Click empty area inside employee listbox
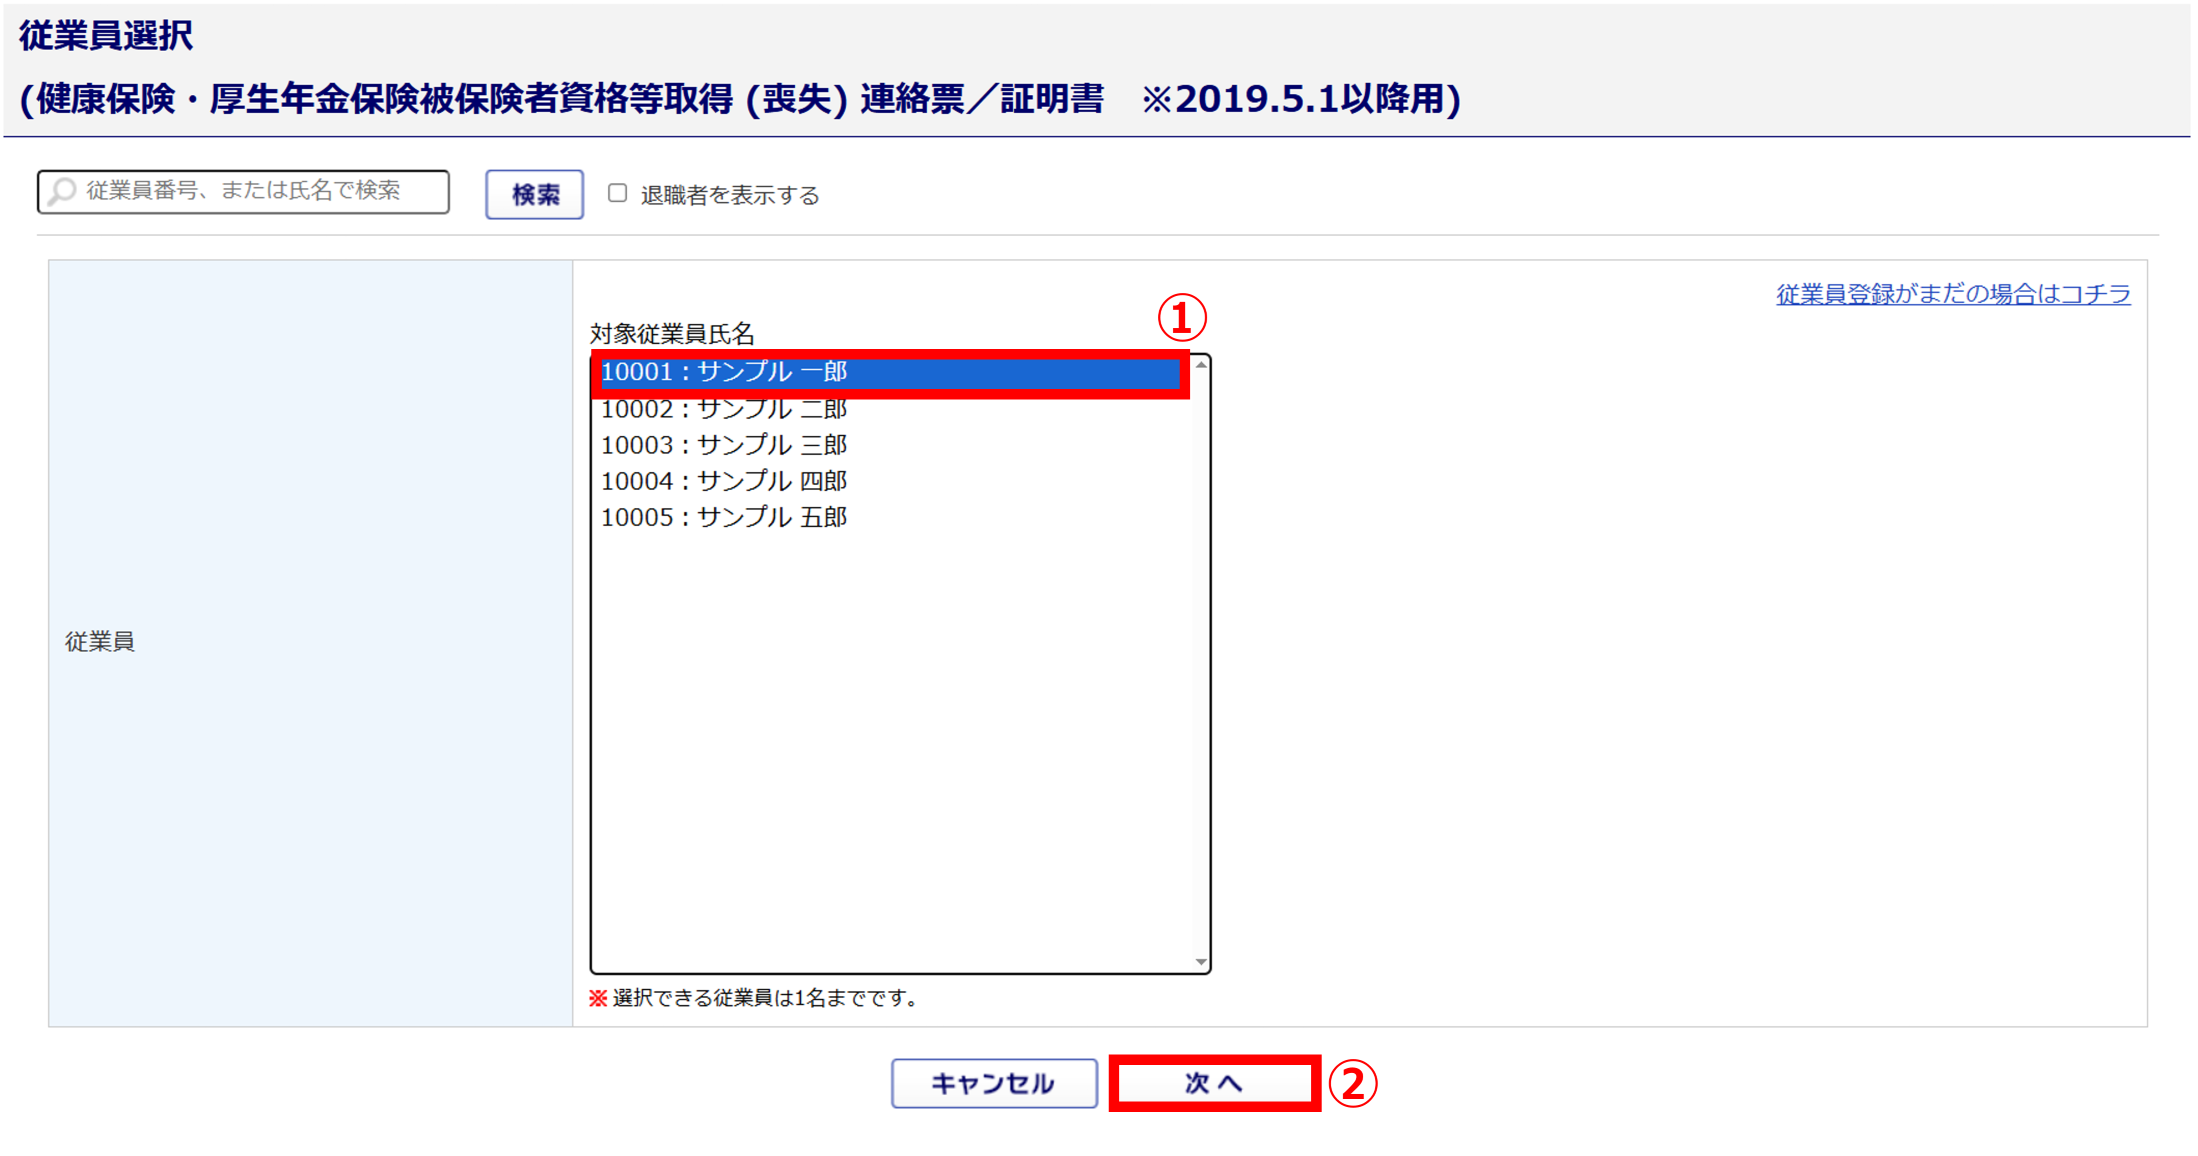The height and width of the screenshot is (1156, 2198). tap(890, 750)
